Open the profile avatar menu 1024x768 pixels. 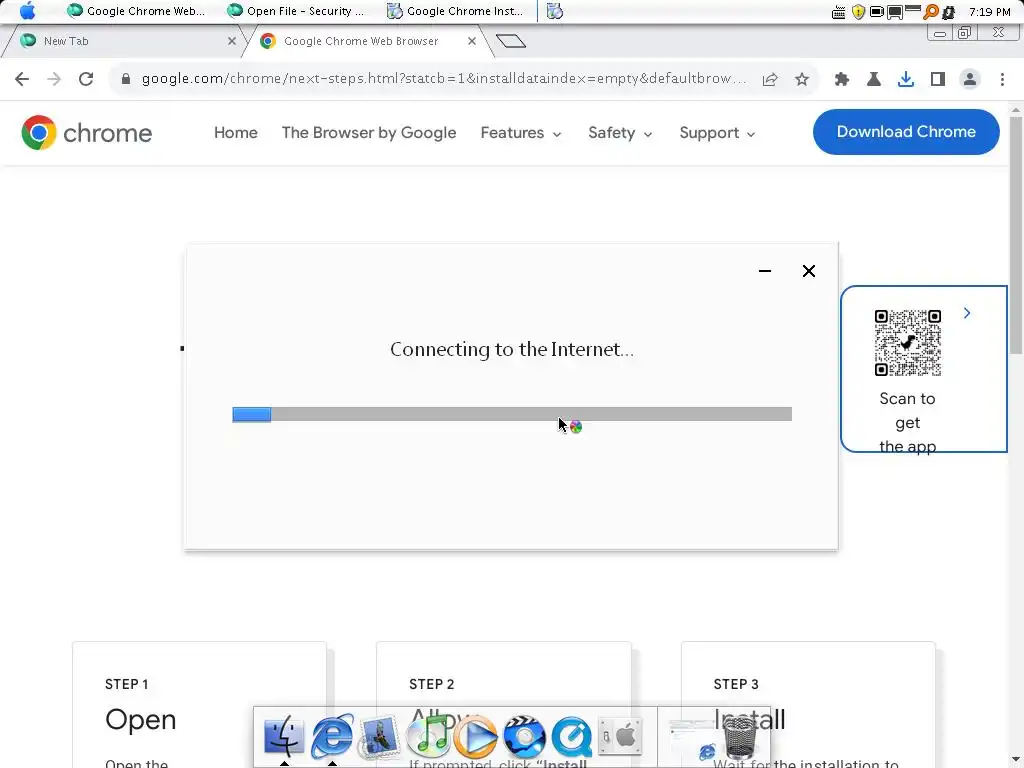click(970, 79)
